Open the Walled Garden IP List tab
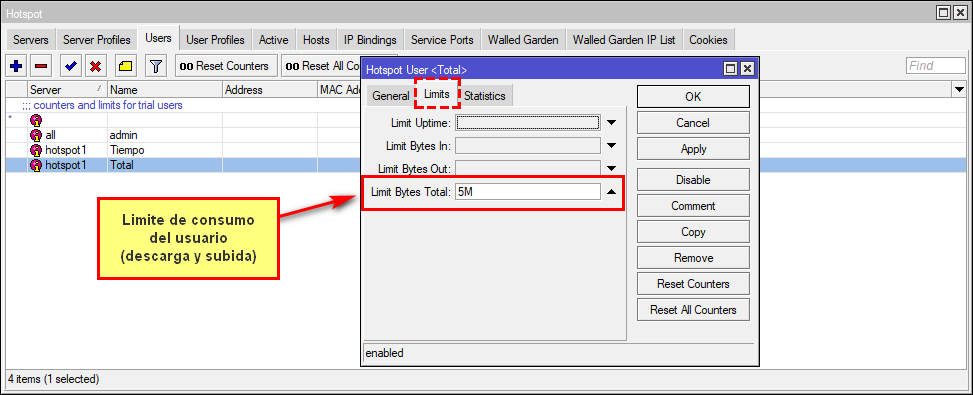 point(624,40)
